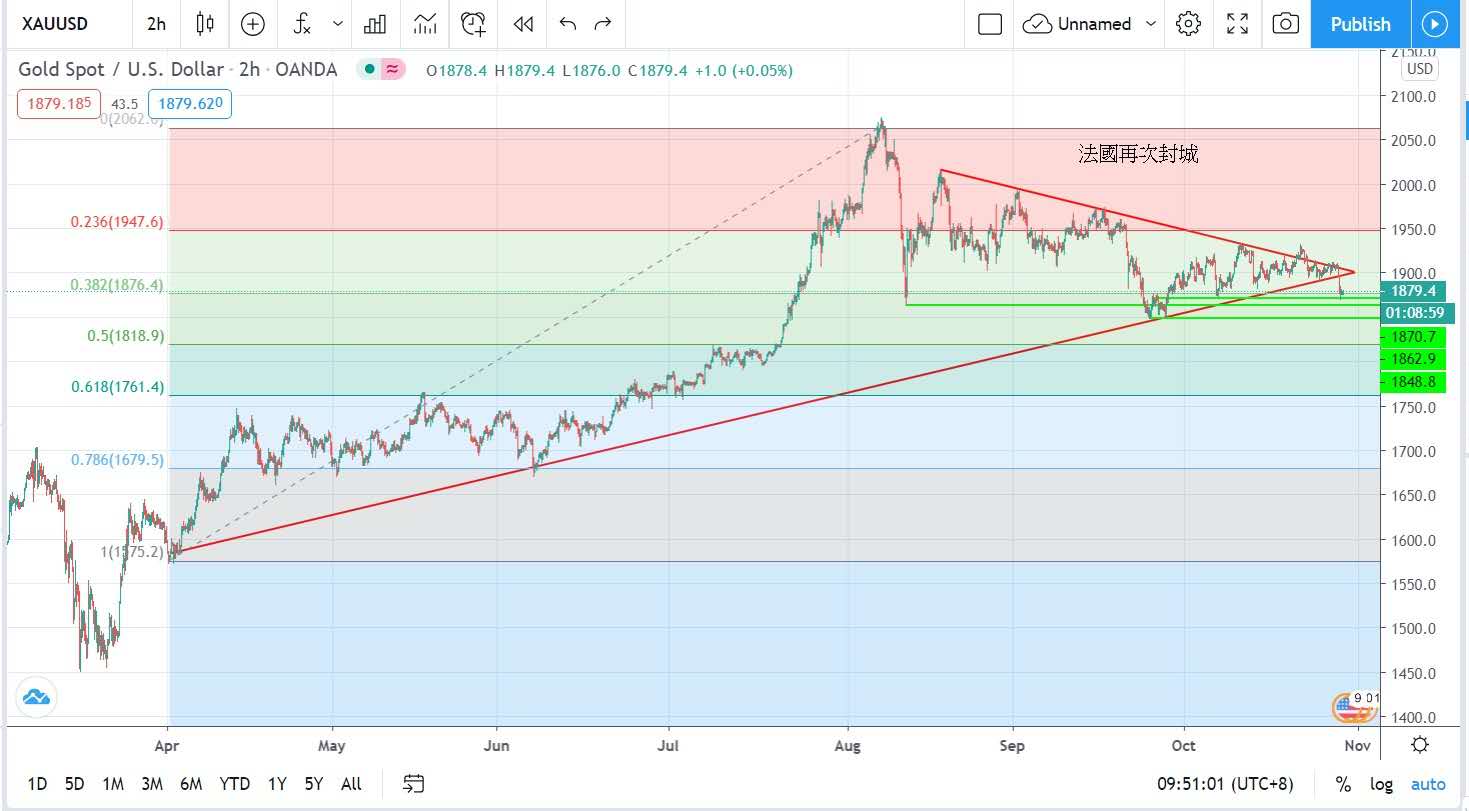Image resolution: width=1469 pixels, height=811 pixels.
Task: Click the compare or add symbol icon
Action: [253, 24]
